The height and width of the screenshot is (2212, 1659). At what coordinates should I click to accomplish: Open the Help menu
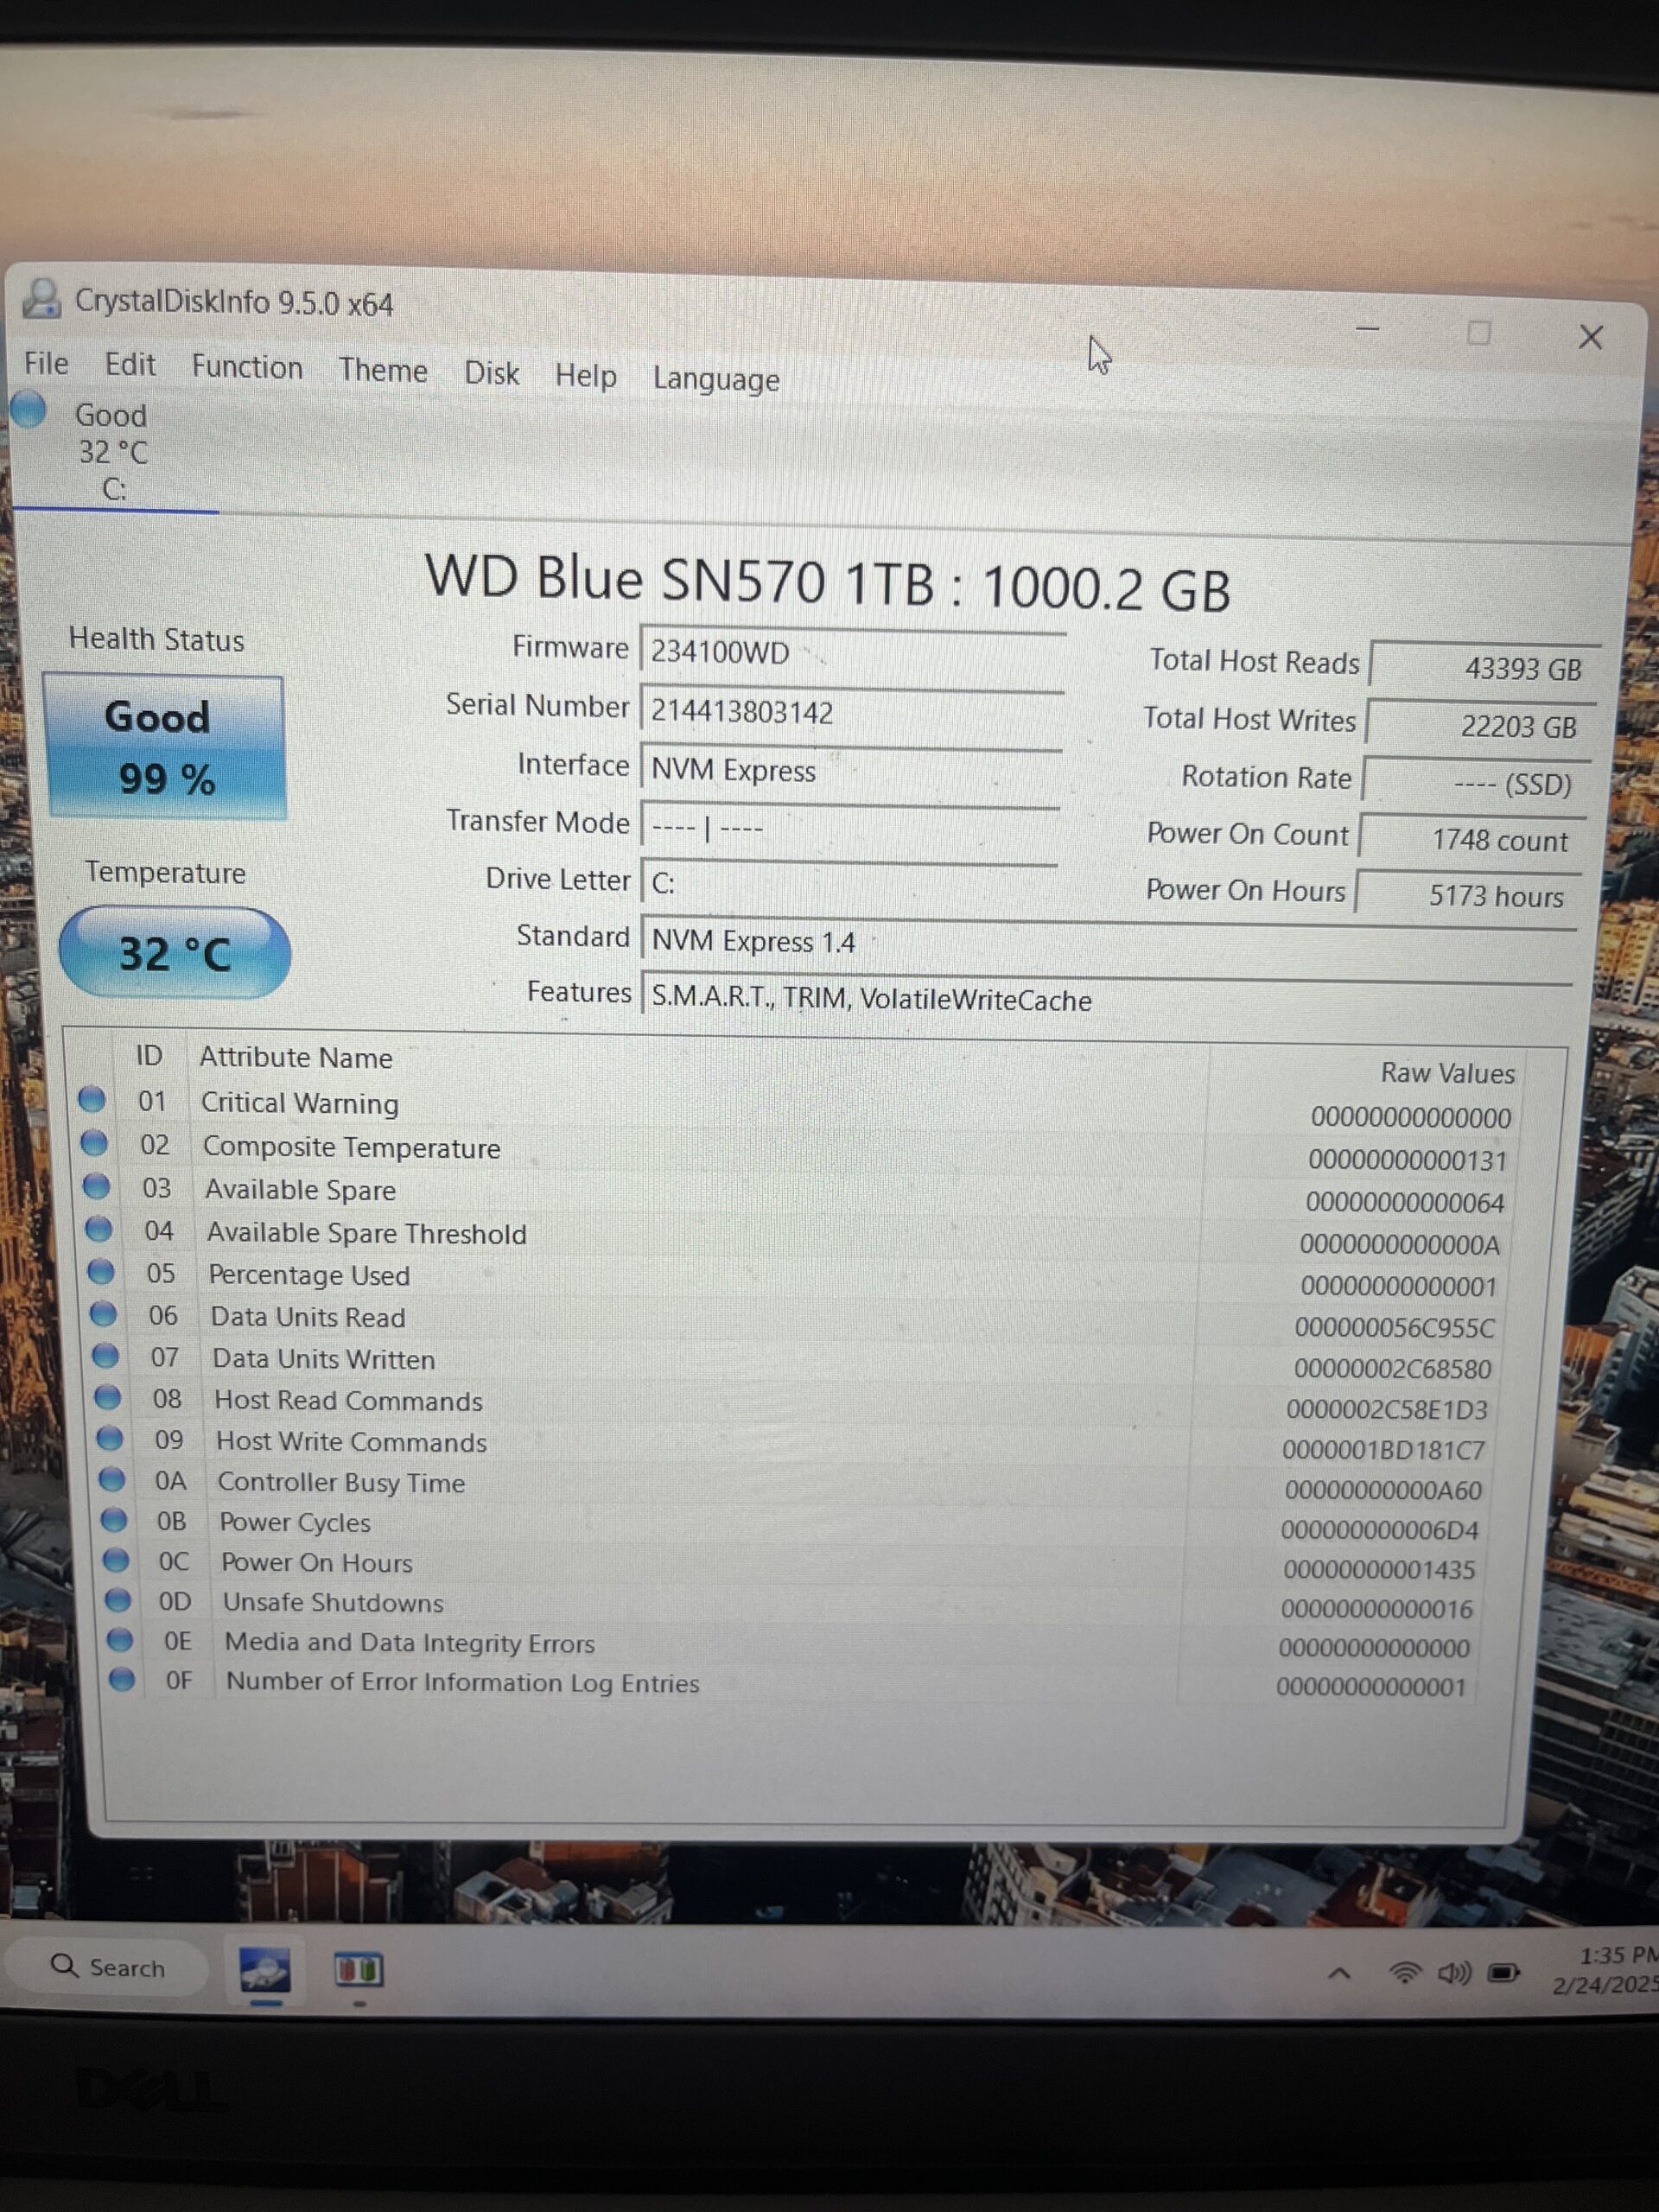click(x=586, y=376)
